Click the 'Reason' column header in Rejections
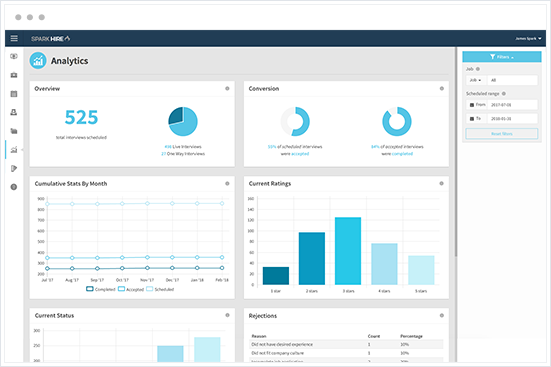The height and width of the screenshot is (367, 551). 259,336
